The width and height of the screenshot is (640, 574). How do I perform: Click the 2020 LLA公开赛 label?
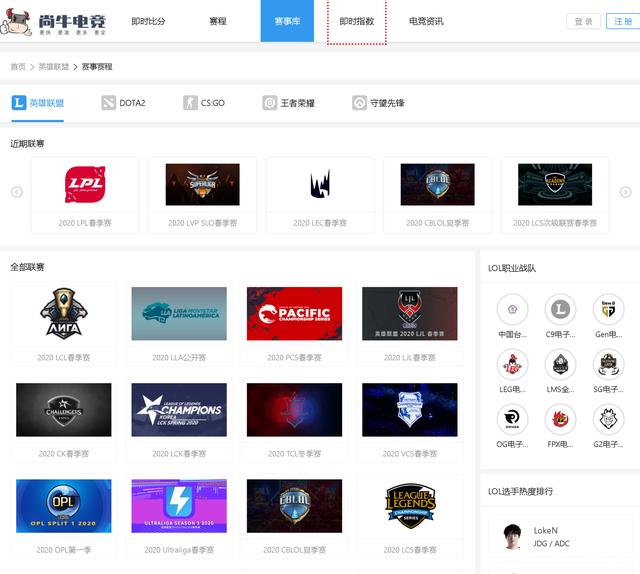coord(179,358)
